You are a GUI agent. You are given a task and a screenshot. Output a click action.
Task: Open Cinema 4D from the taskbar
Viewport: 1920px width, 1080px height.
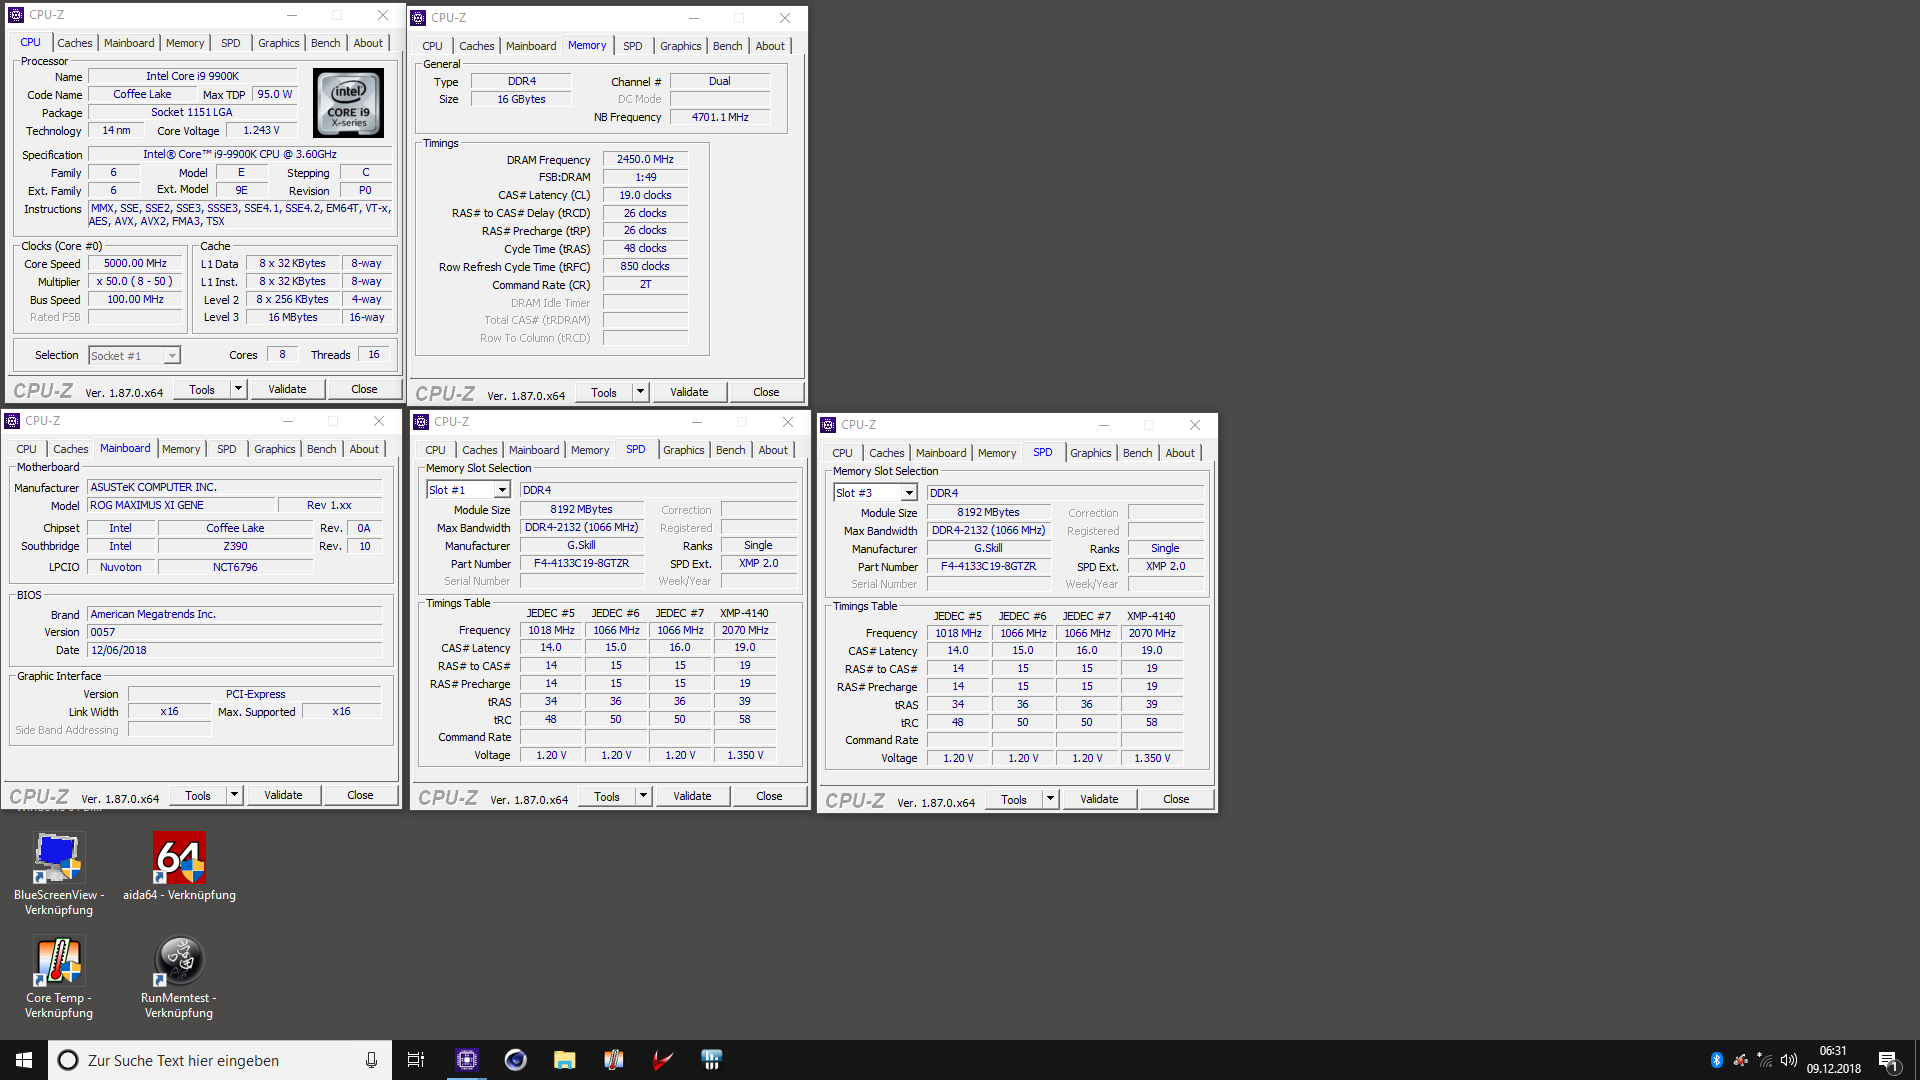click(515, 1060)
